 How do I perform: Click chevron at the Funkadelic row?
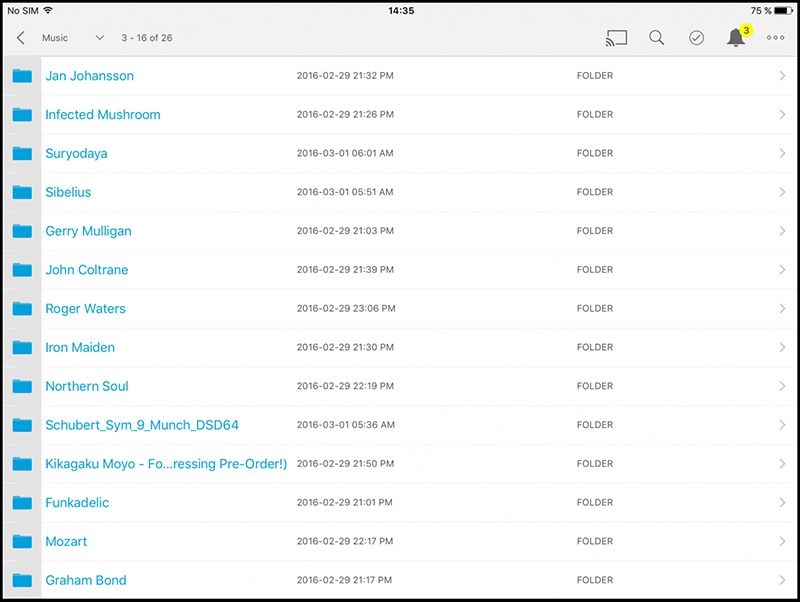click(782, 502)
